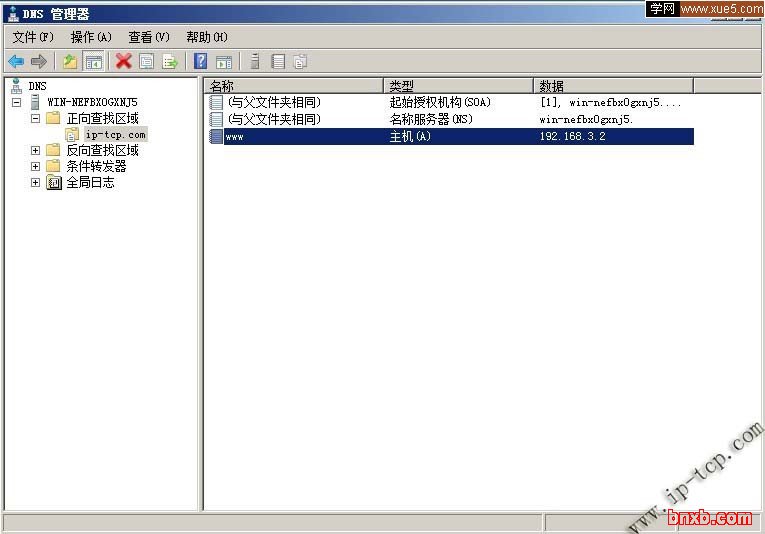Toggle the Show/Hide Console Tree button
Viewport: 765px width, 534px height.
pyautogui.click(x=93, y=61)
